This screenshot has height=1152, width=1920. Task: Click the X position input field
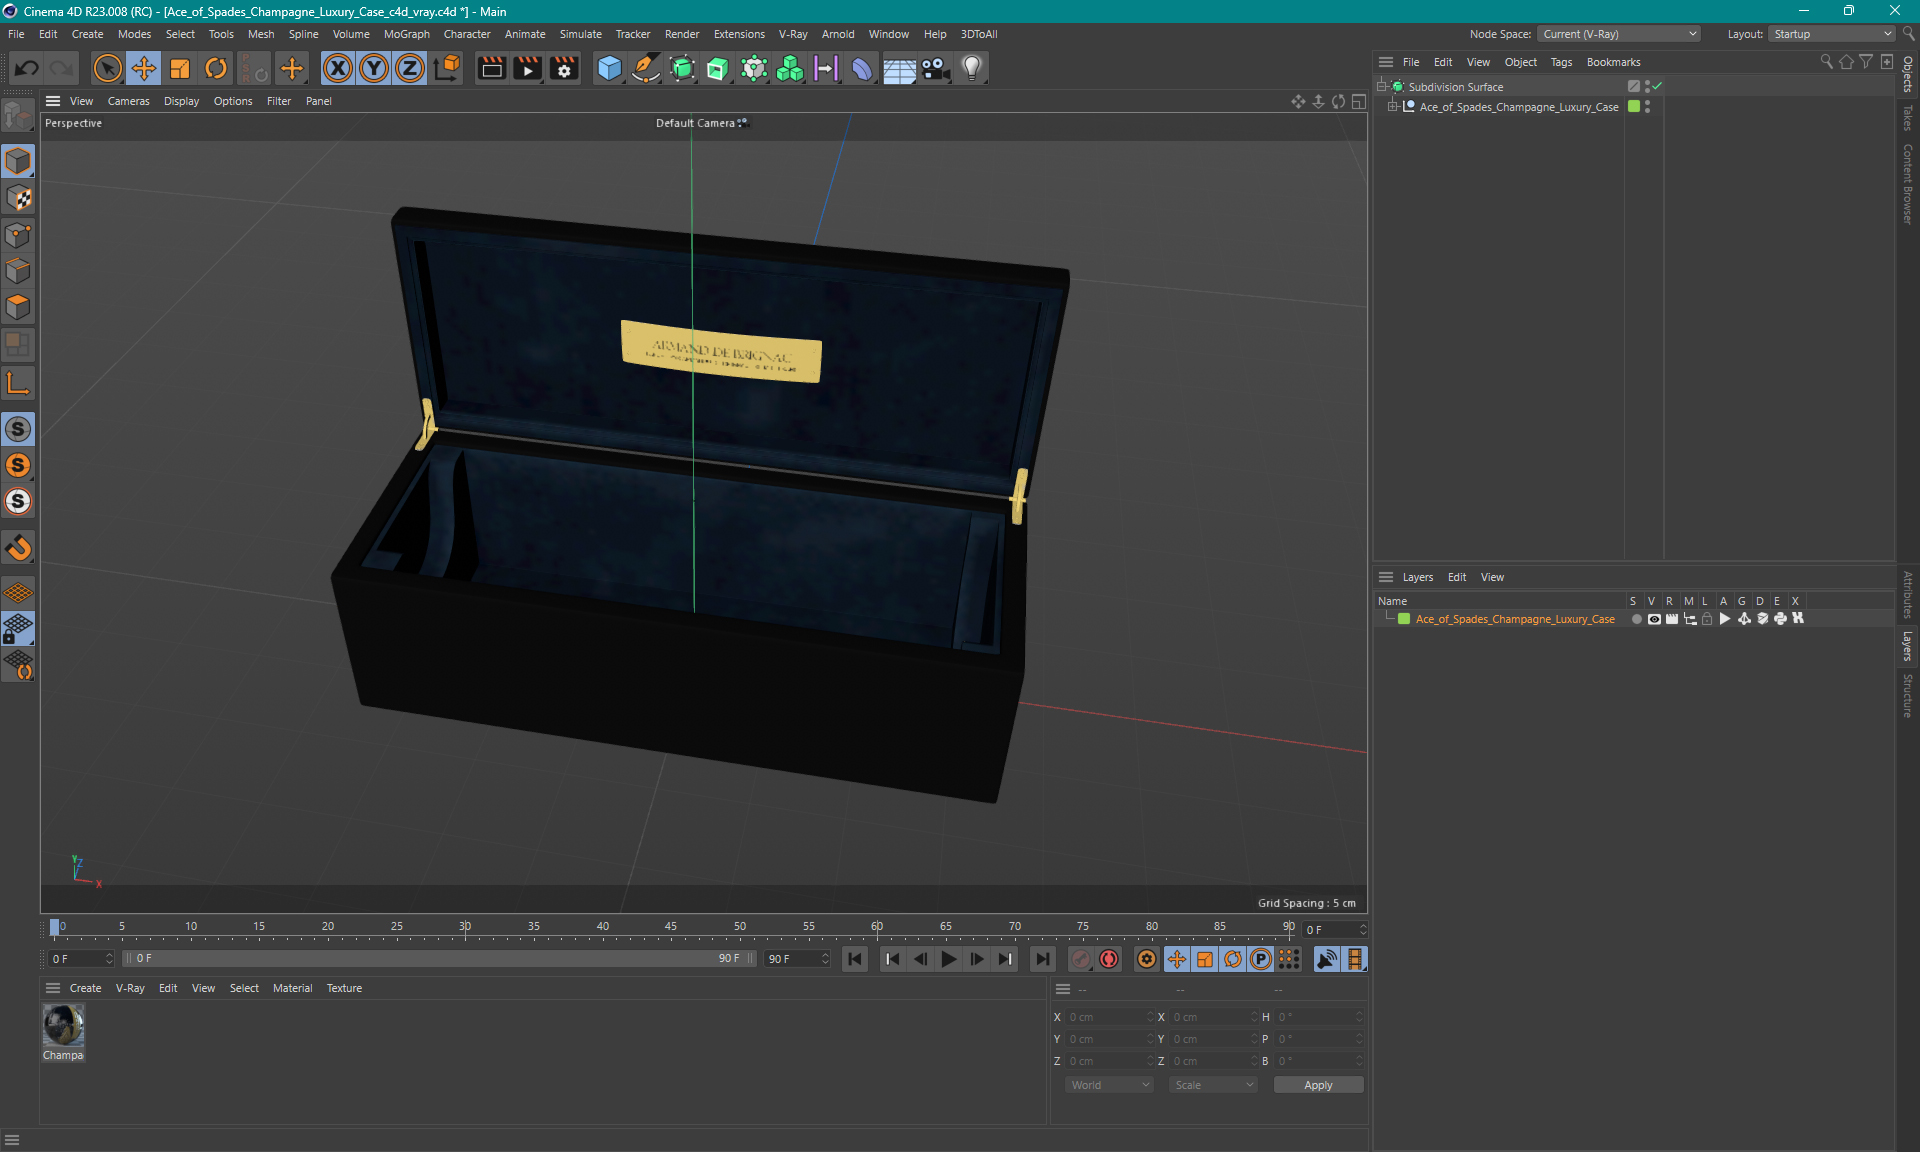pos(1108,1017)
